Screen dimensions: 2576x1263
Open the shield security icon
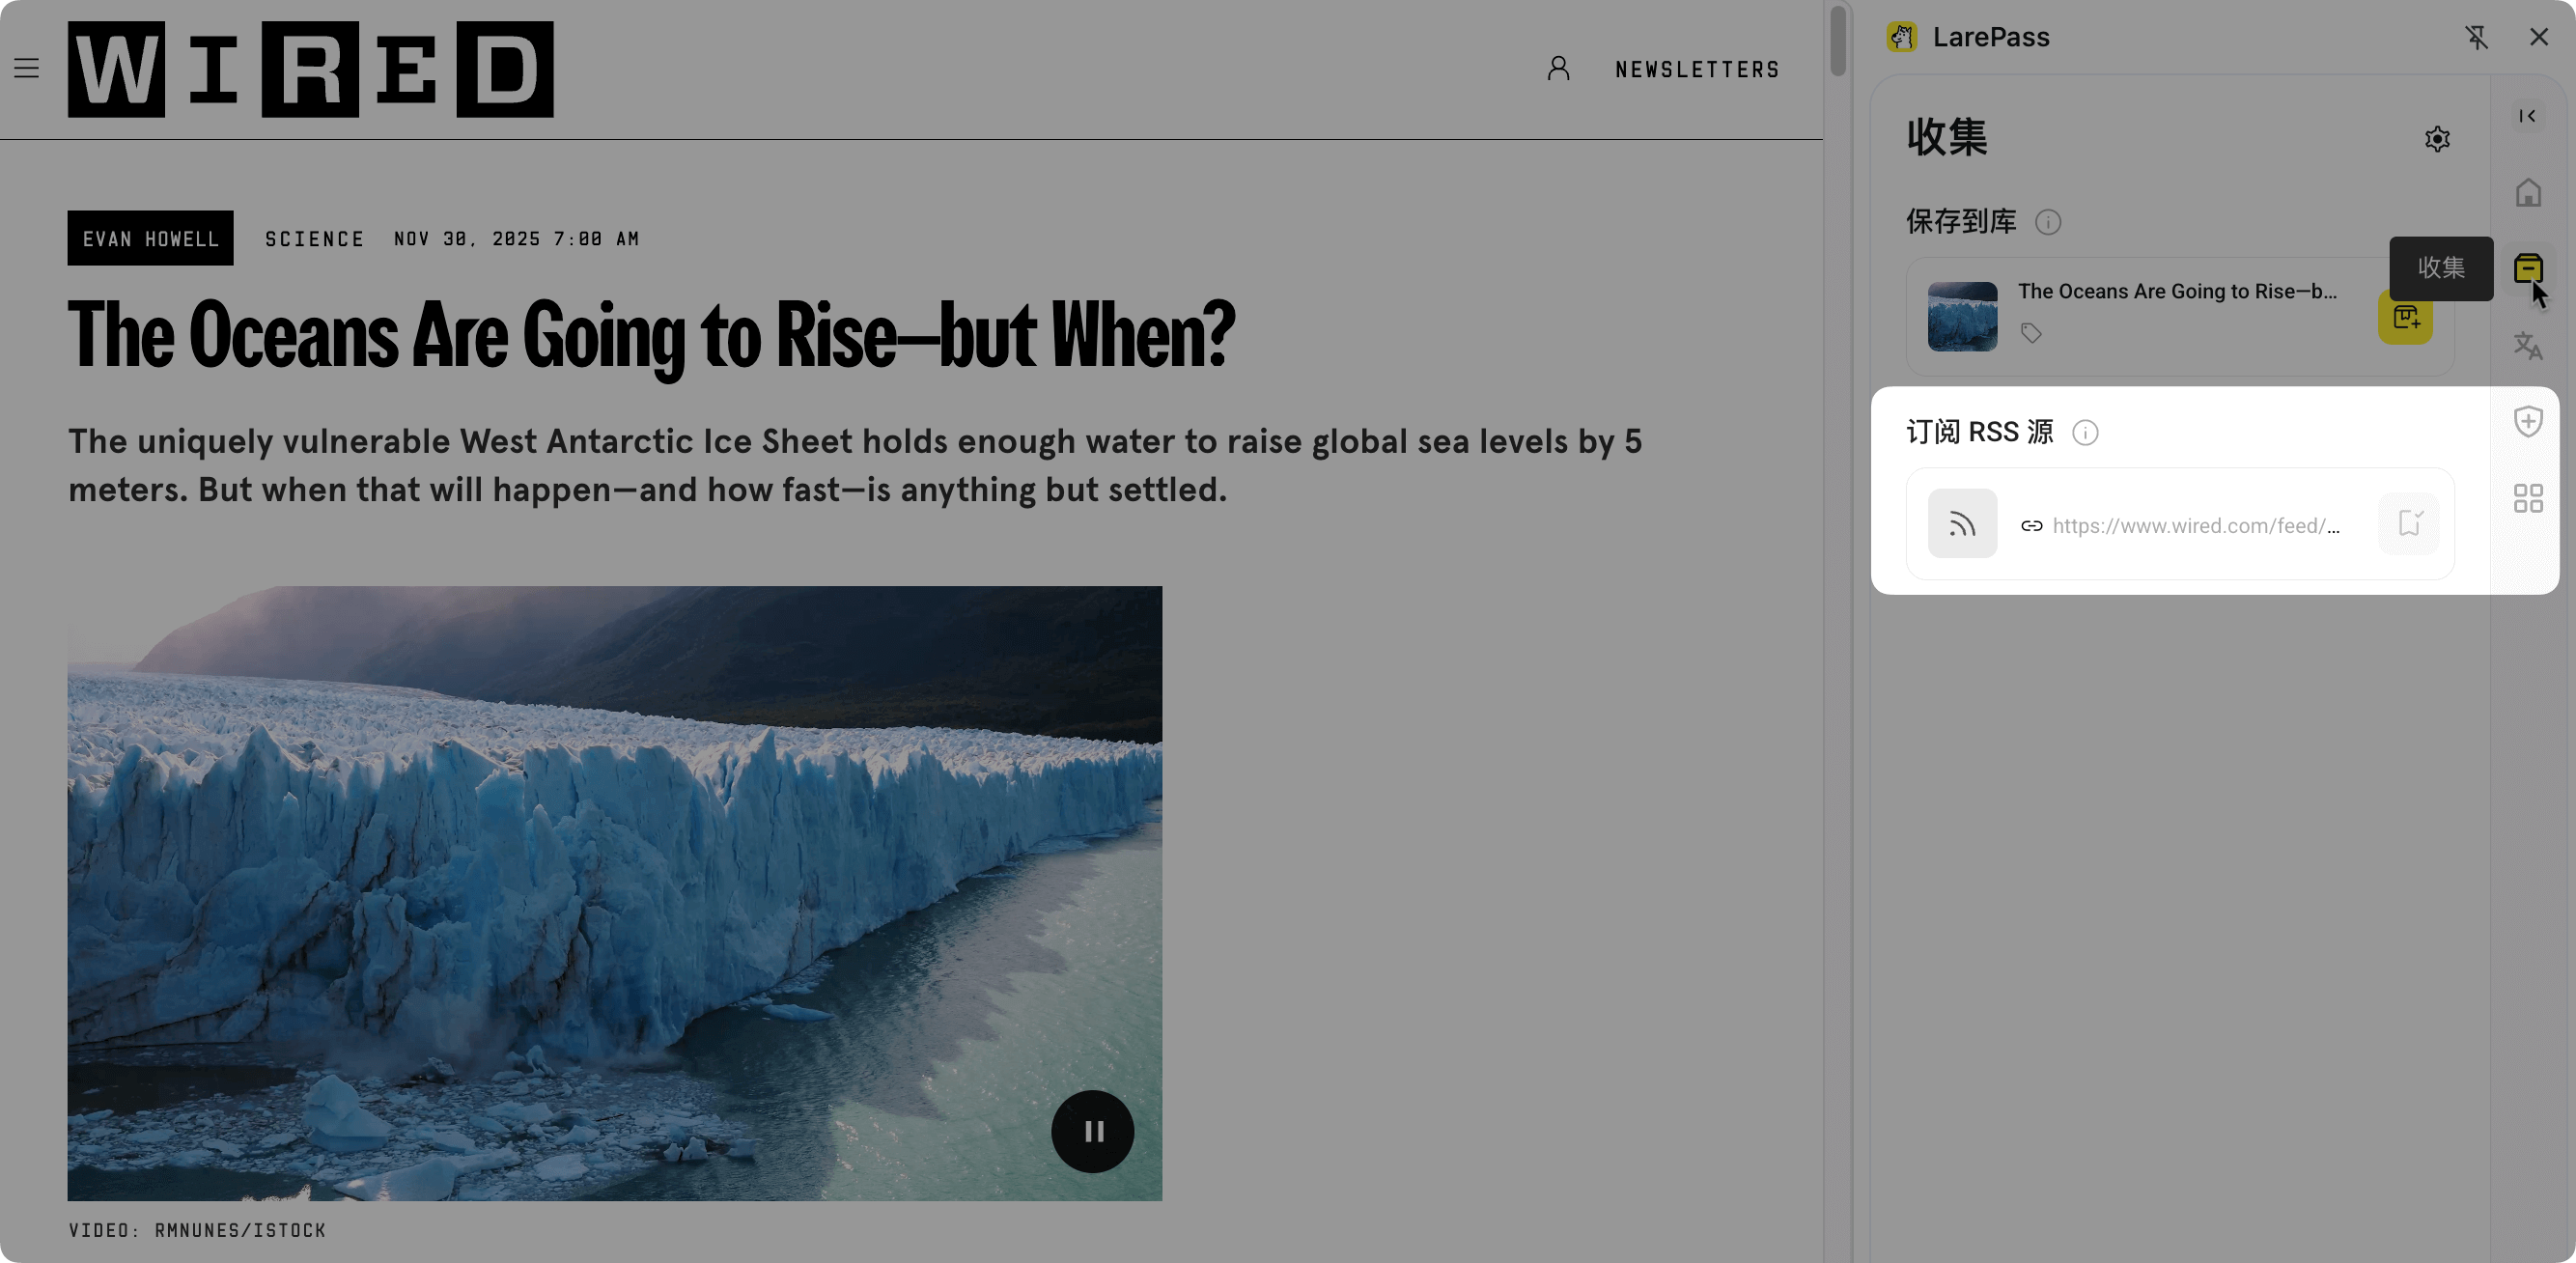pos(2527,421)
